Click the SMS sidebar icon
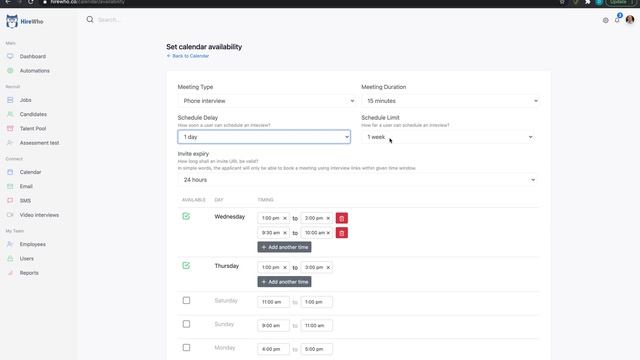Viewport: 640px width, 360px height. click(10, 200)
